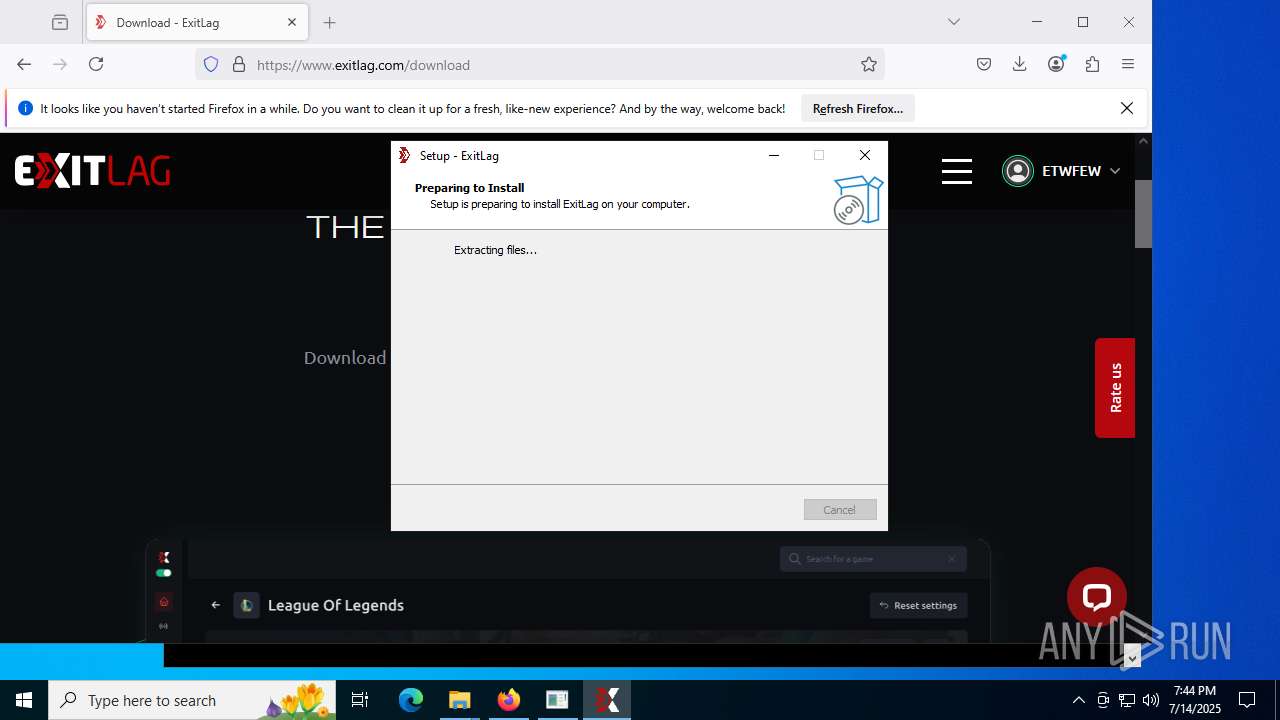Click the site security padlock icon

(x=239, y=65)
